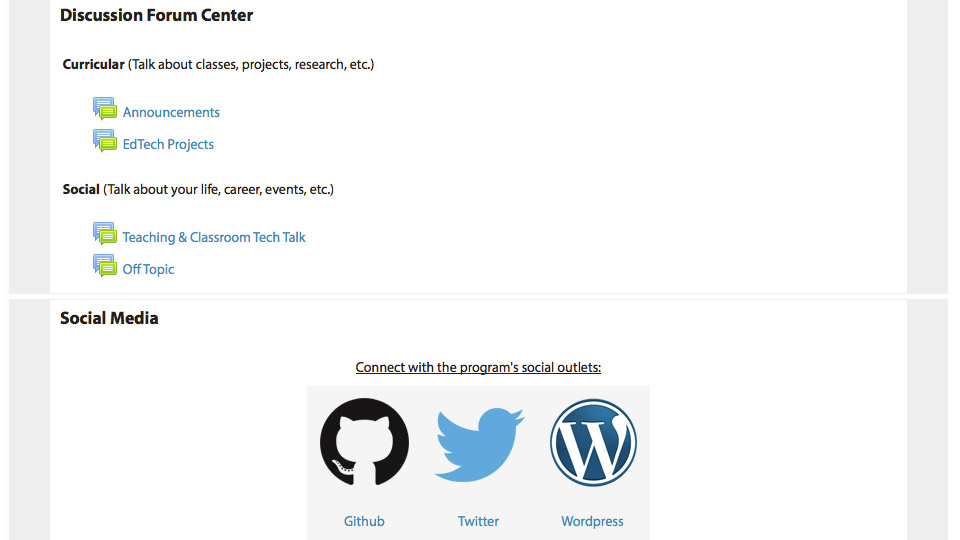Screen dimensions: 960x540
Task: Click the Off Topic forum bubble icon
Action: (x=105, y=265)
